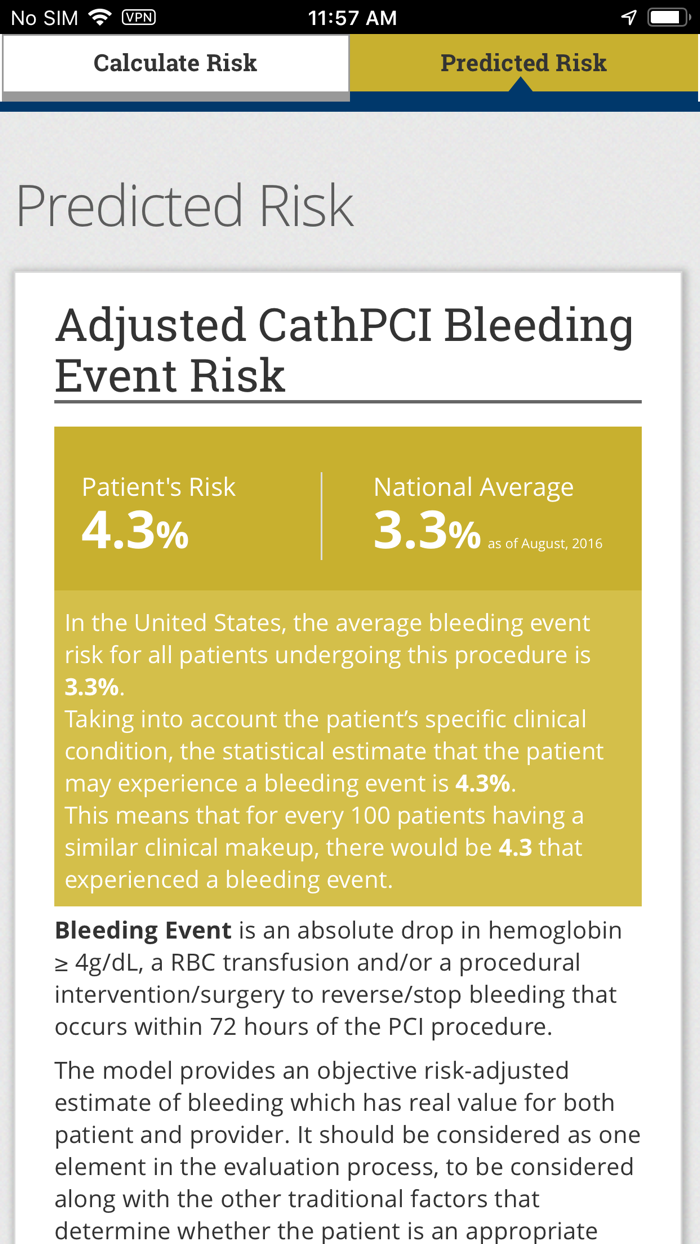Tap the location arrow in the status bar
This screenshot has width=700, height=1244.
pos(629,16)
